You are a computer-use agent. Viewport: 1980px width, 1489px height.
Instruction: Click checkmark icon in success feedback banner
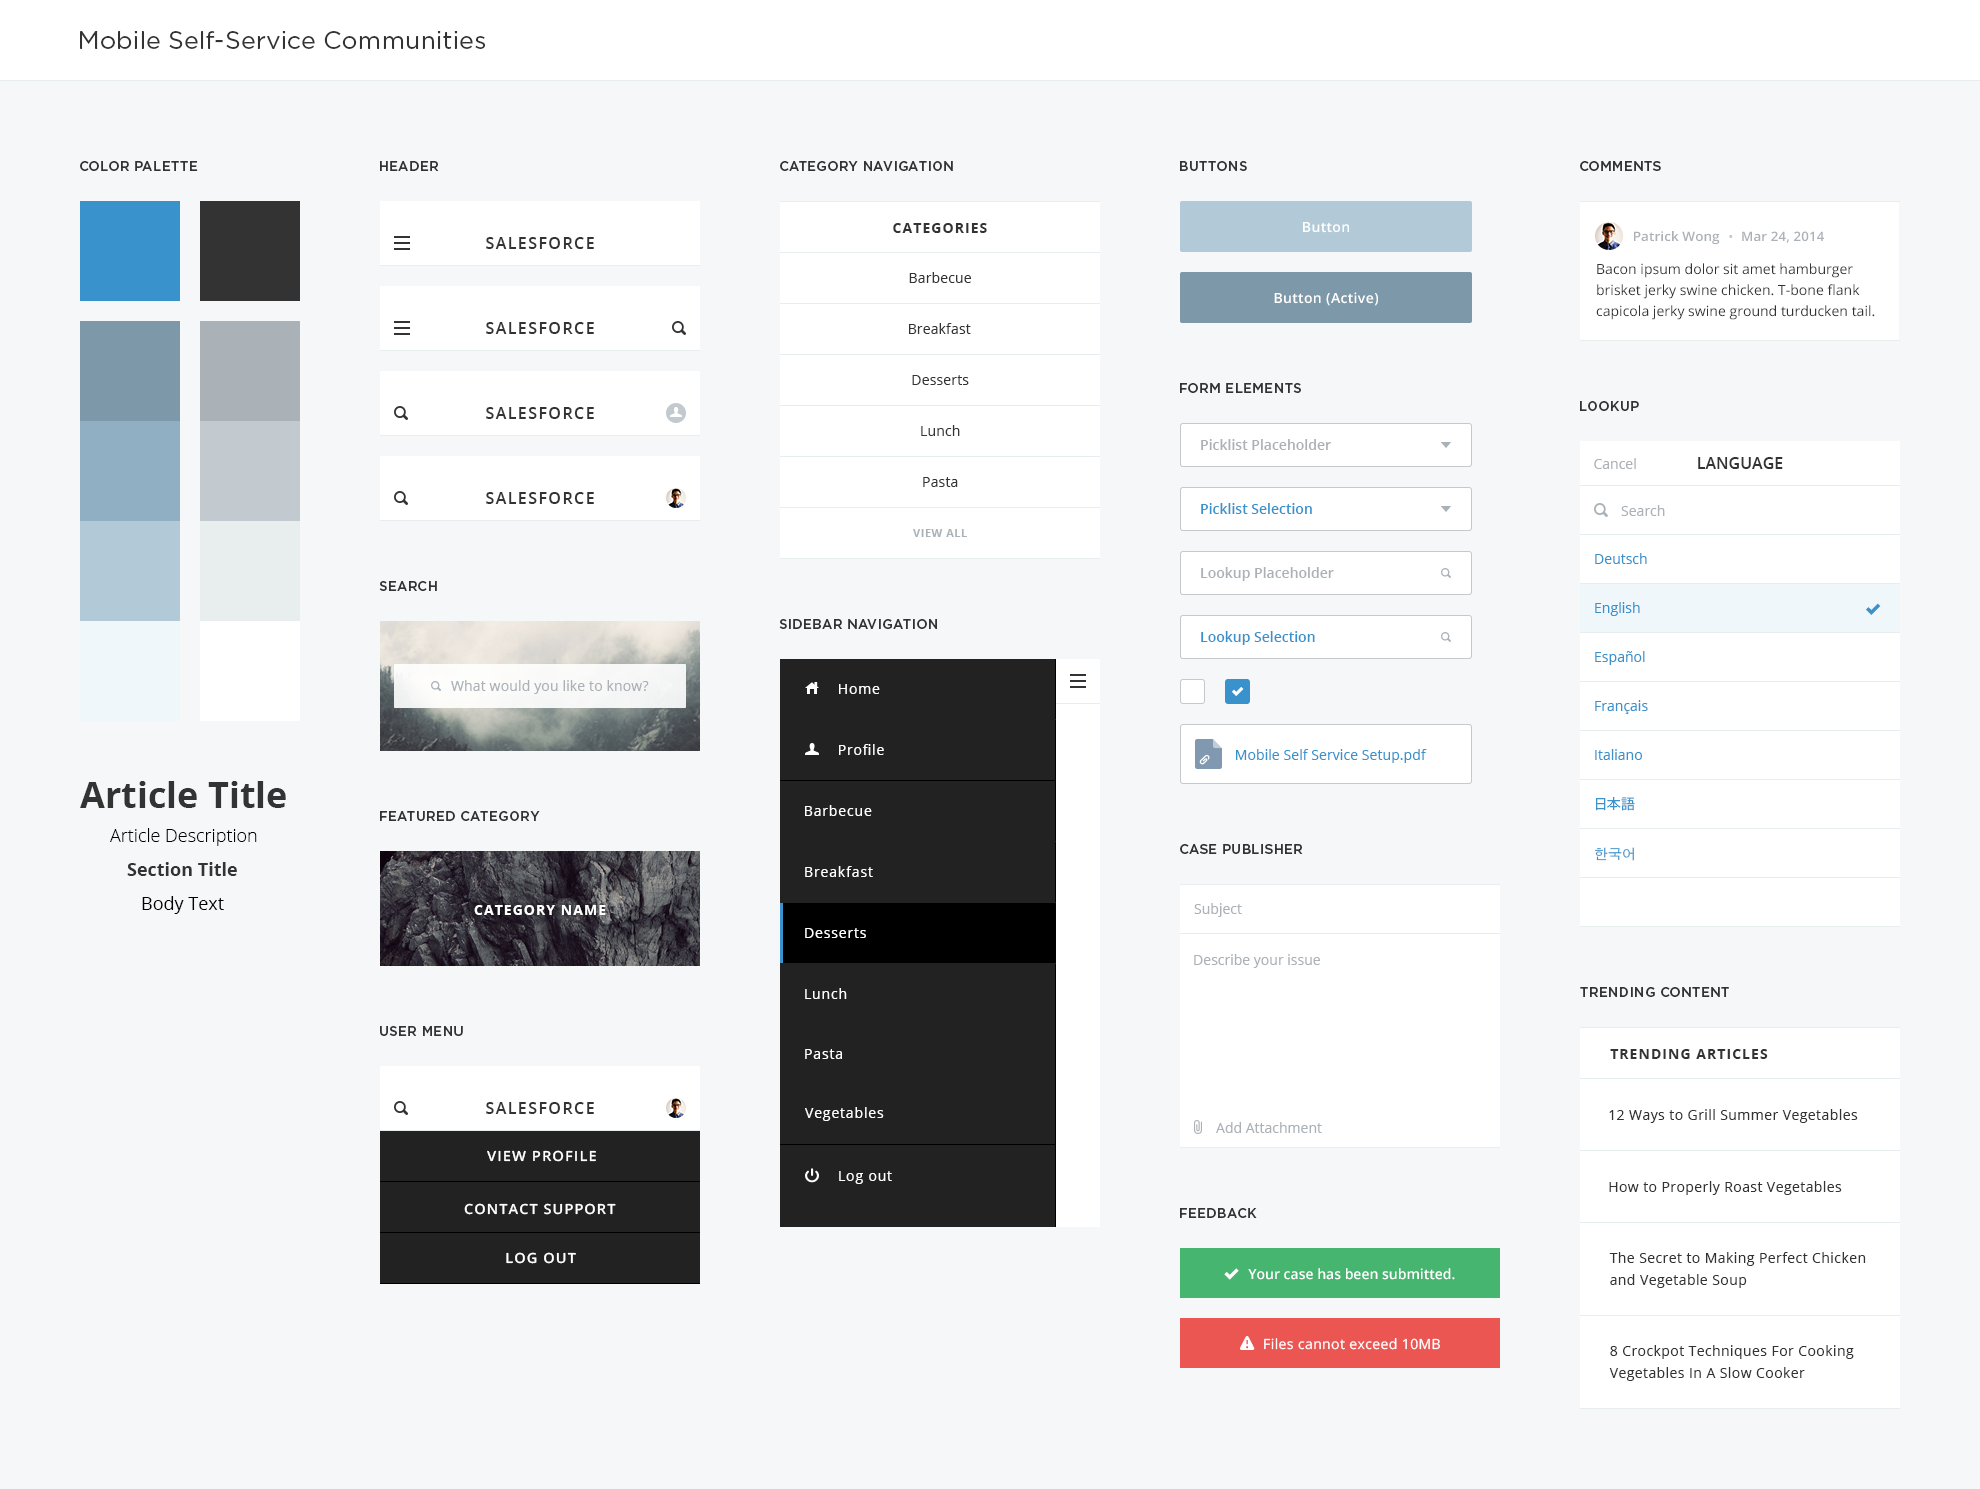(1232, 1273)
